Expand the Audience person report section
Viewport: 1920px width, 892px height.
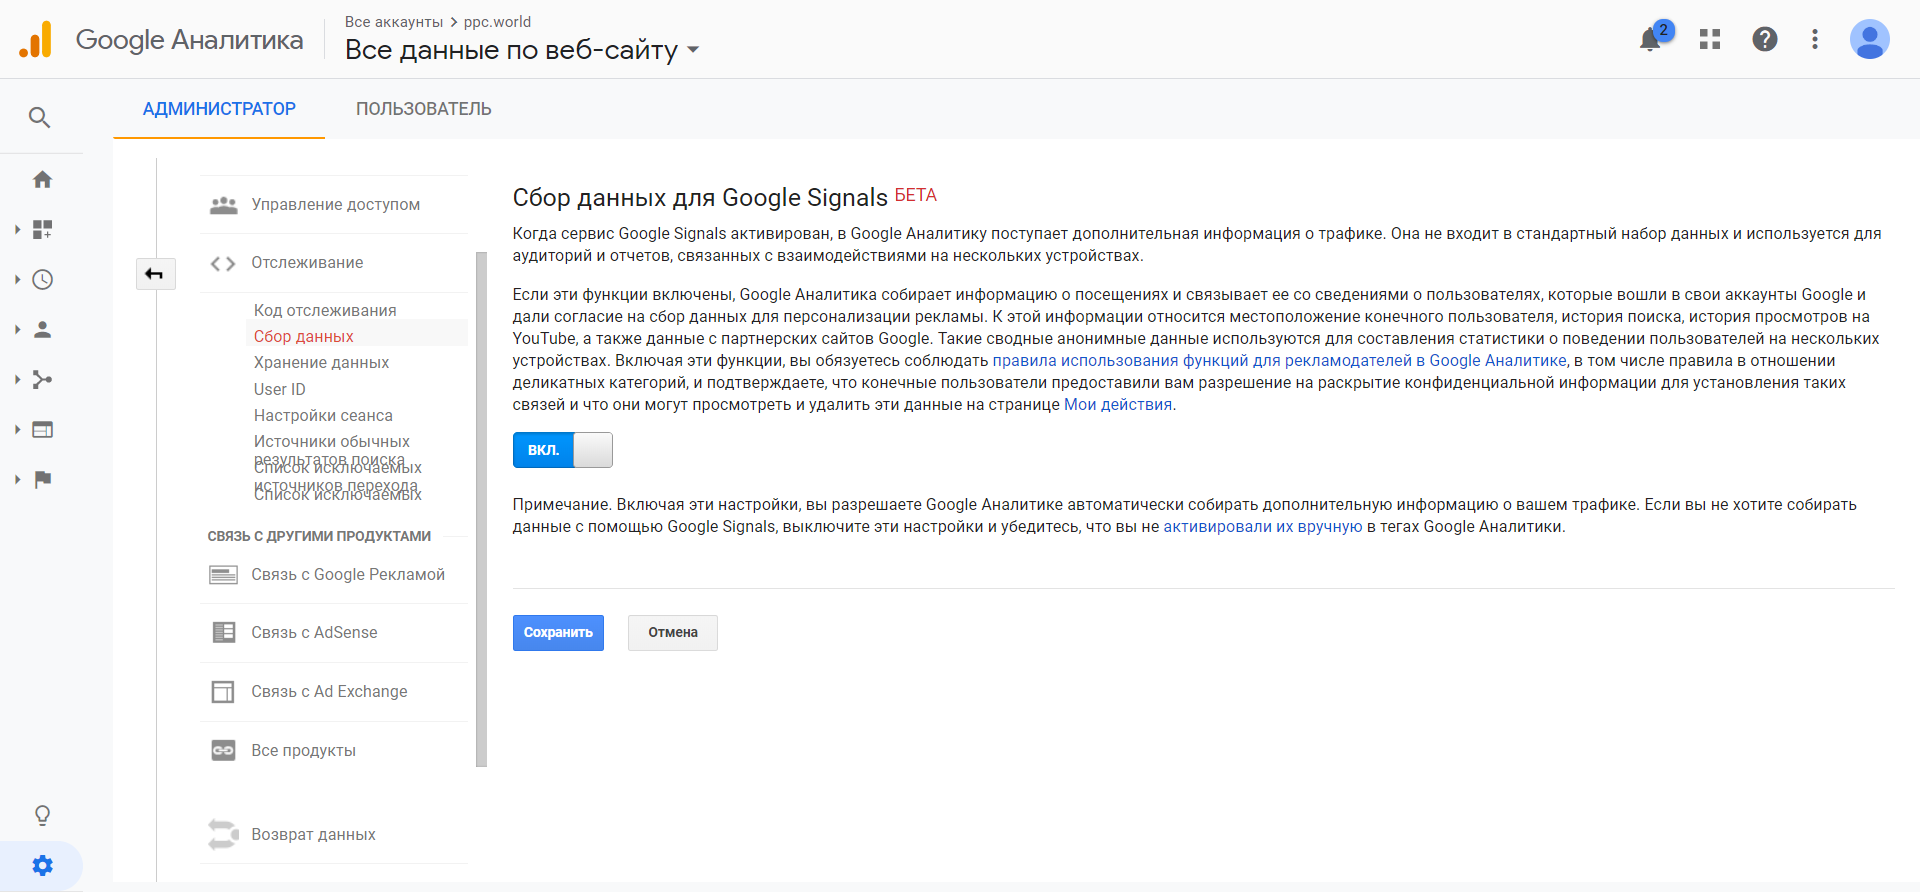[x=42, y=330]
